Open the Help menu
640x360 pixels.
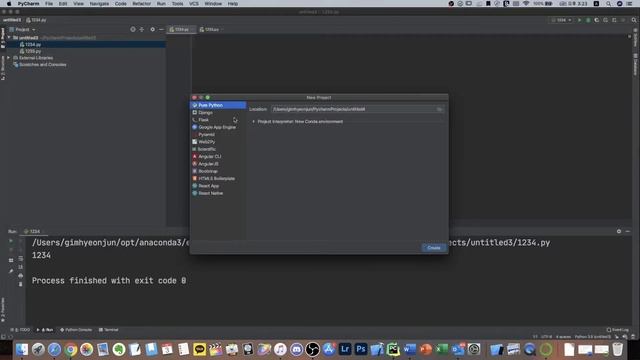[x=233, y=4]
